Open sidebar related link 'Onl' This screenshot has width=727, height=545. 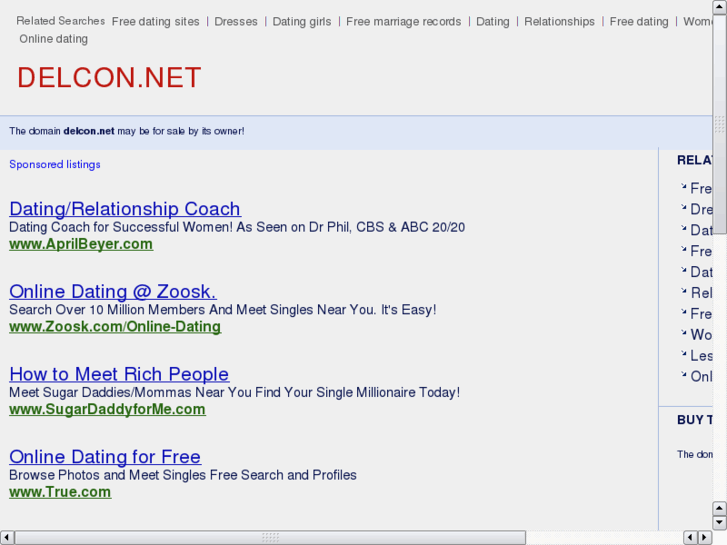click(701, 376)
